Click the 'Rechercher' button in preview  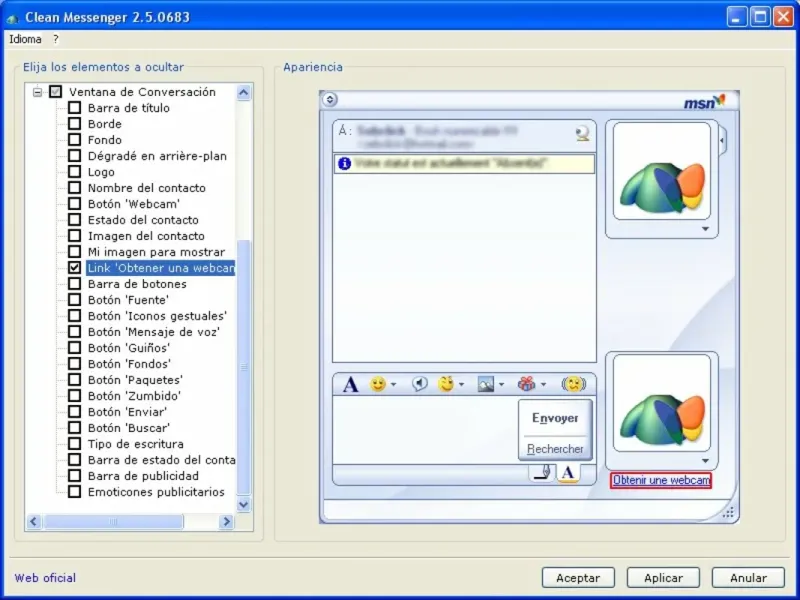coord(555,449)
